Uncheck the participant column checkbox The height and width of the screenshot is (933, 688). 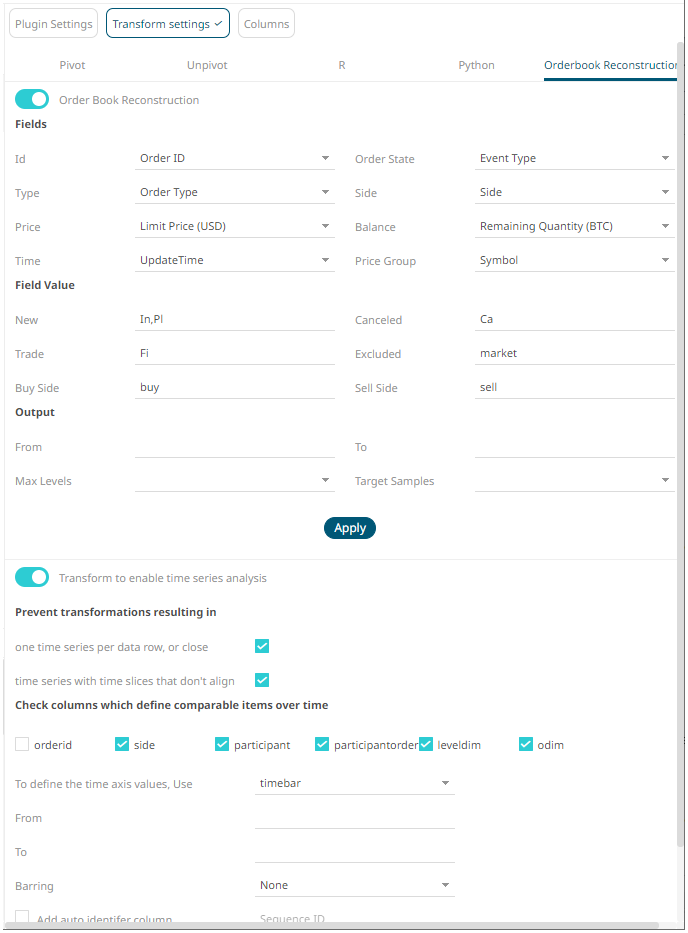coord(222,744)
